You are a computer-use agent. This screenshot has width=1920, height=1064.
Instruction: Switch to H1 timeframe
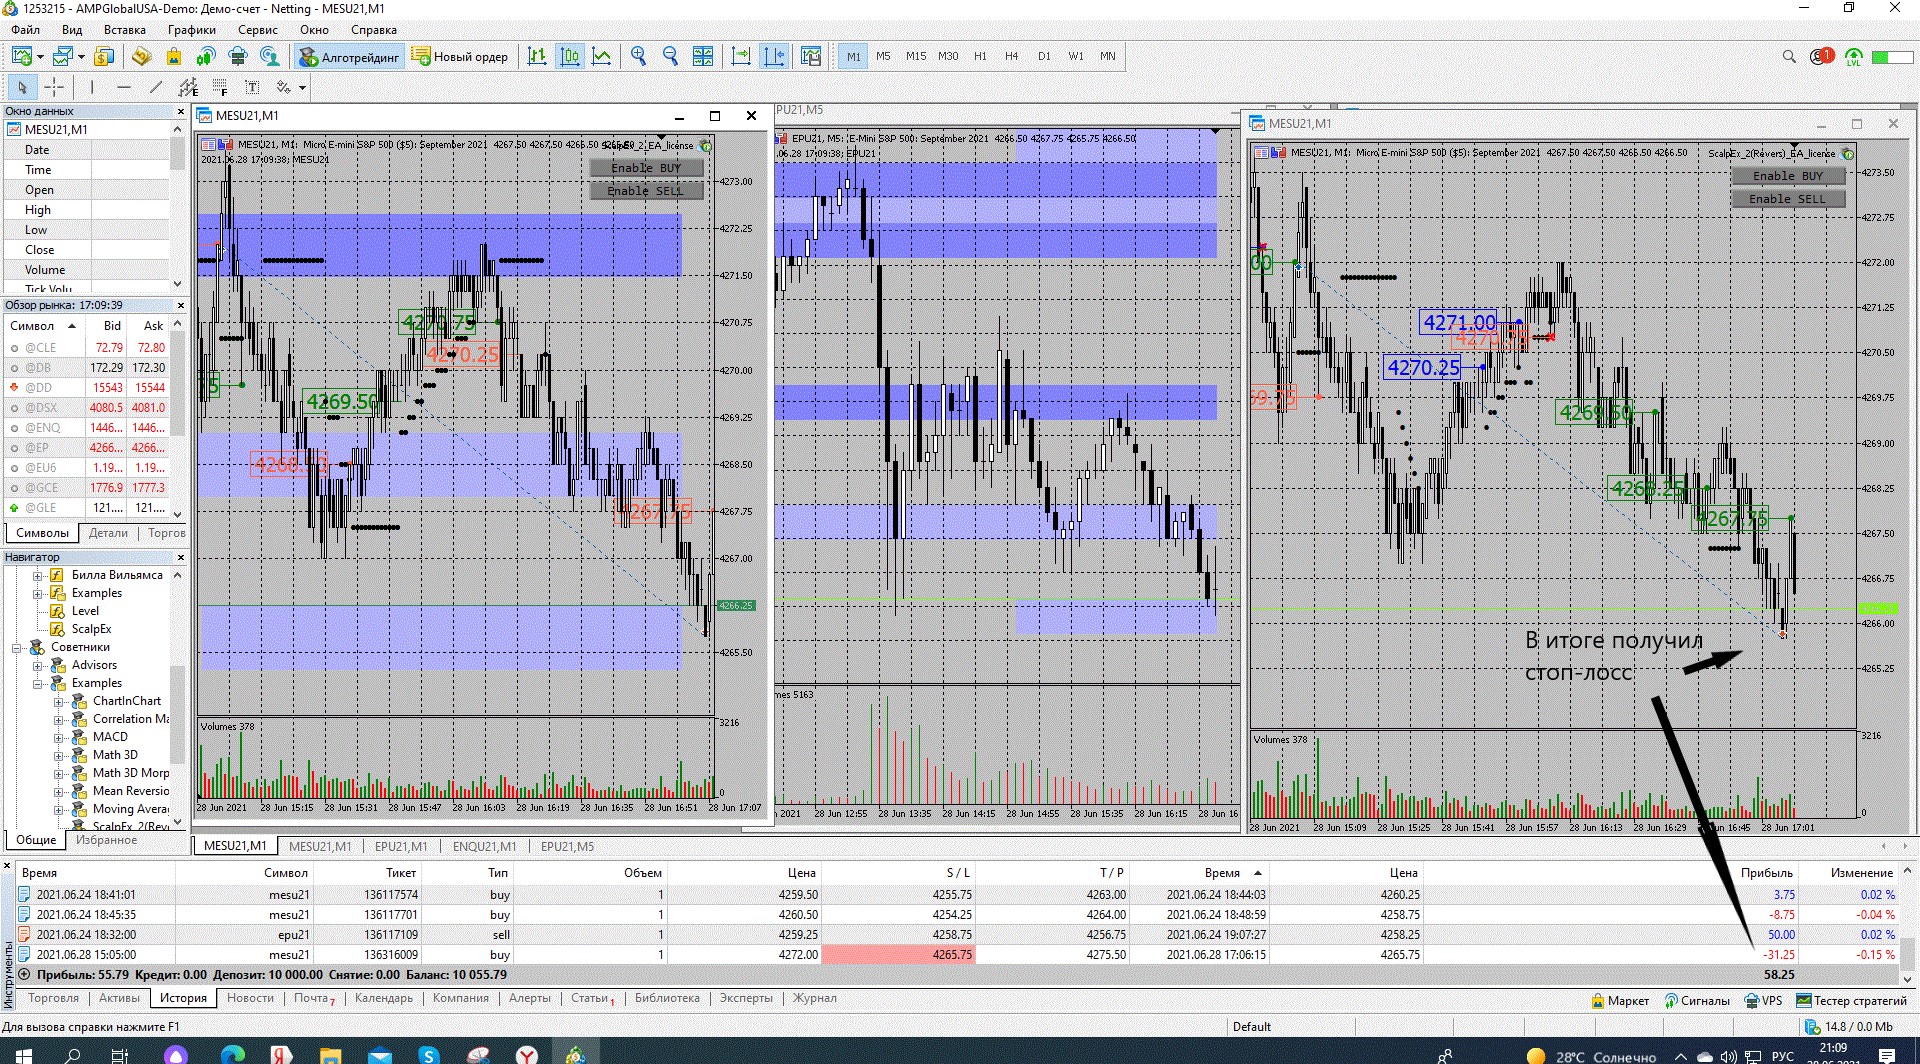coord(980,56)
